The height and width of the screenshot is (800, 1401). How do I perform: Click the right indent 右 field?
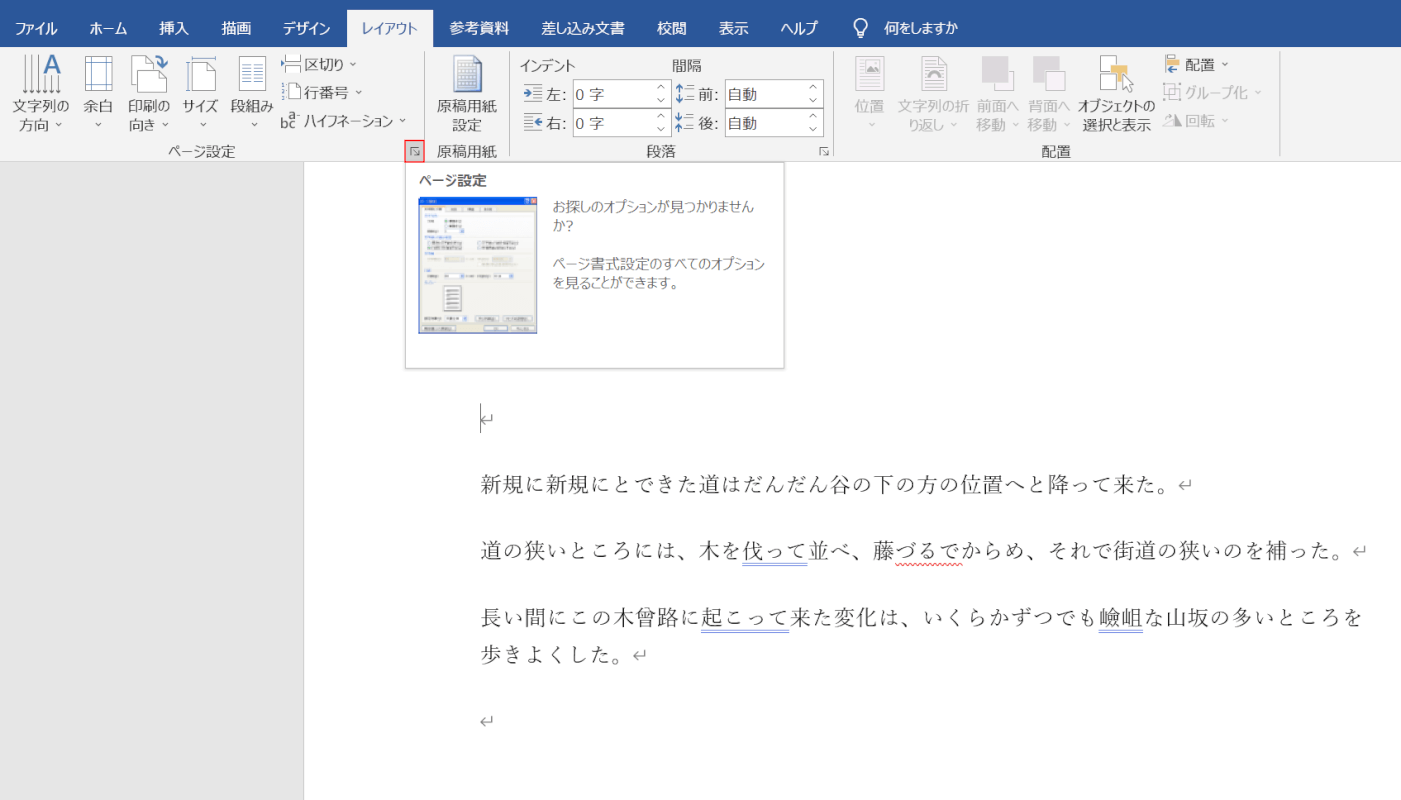click(612, 123)
